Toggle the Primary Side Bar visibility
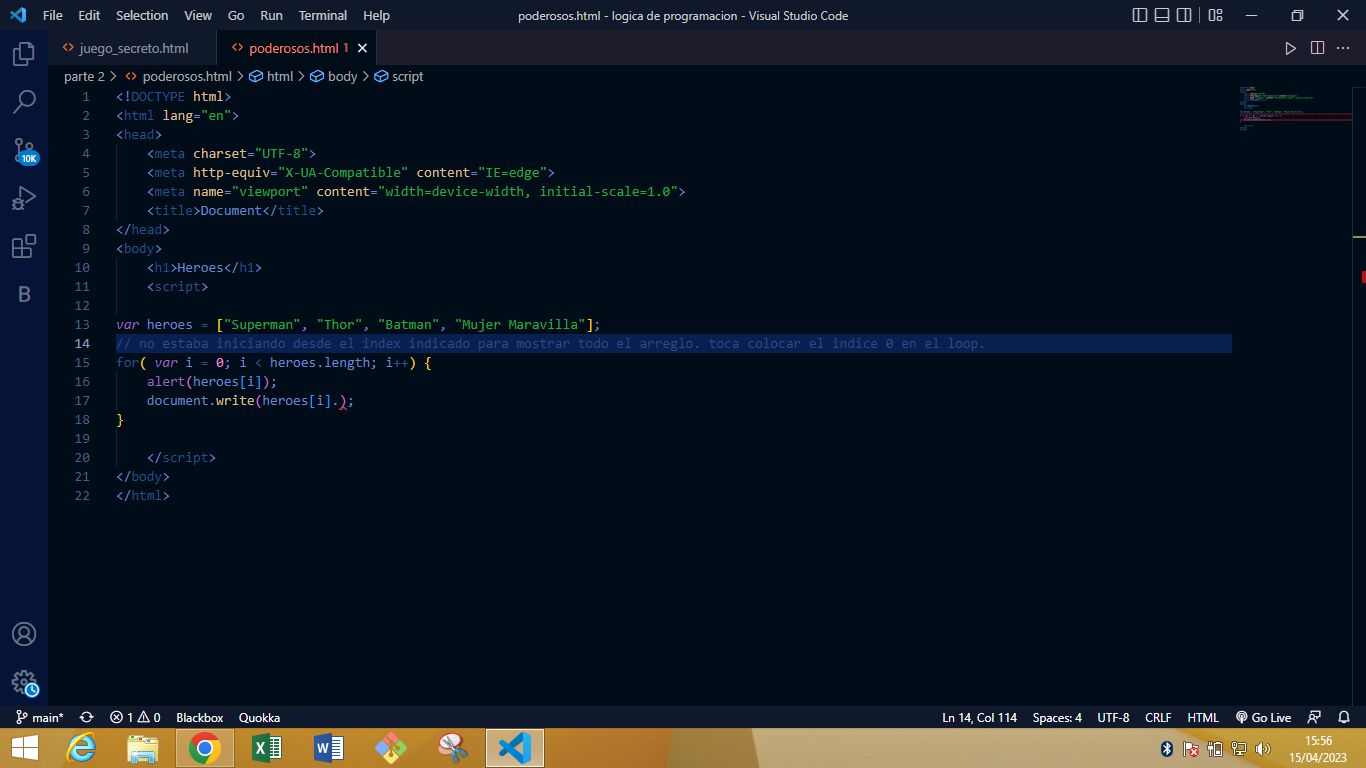 tap(1140, 15)
